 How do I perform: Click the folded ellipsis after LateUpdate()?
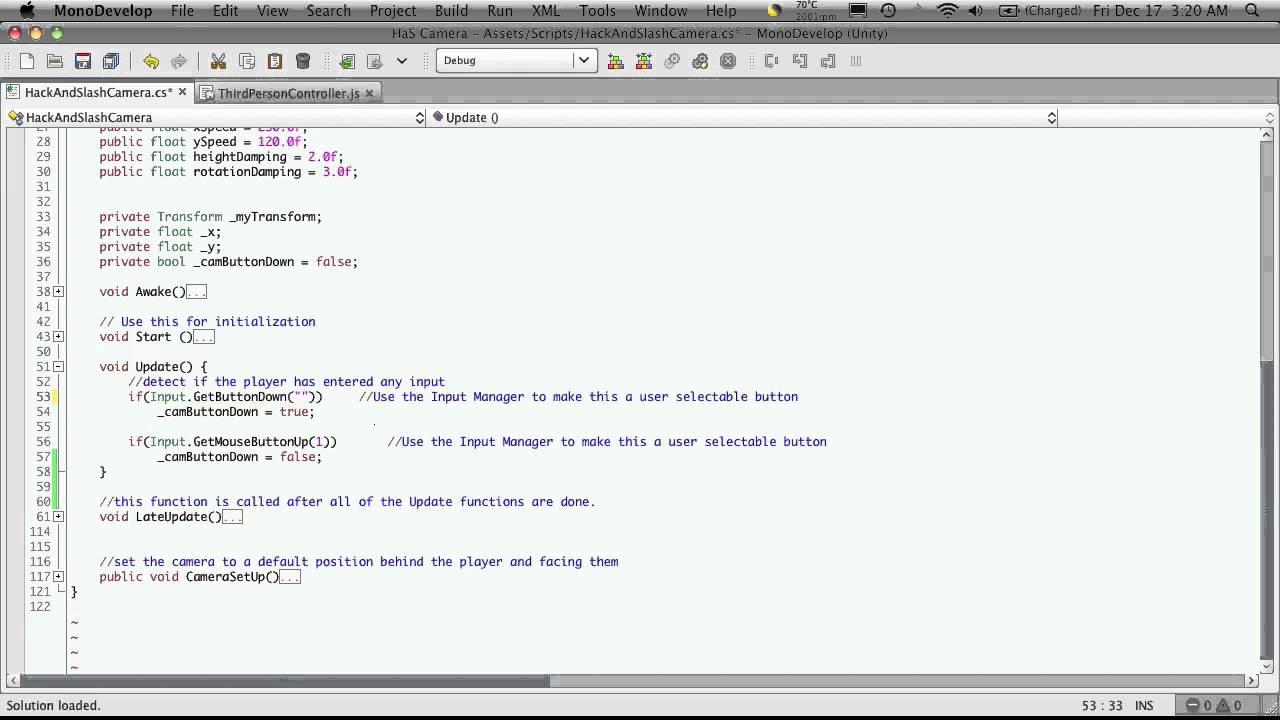coord(232,517)
